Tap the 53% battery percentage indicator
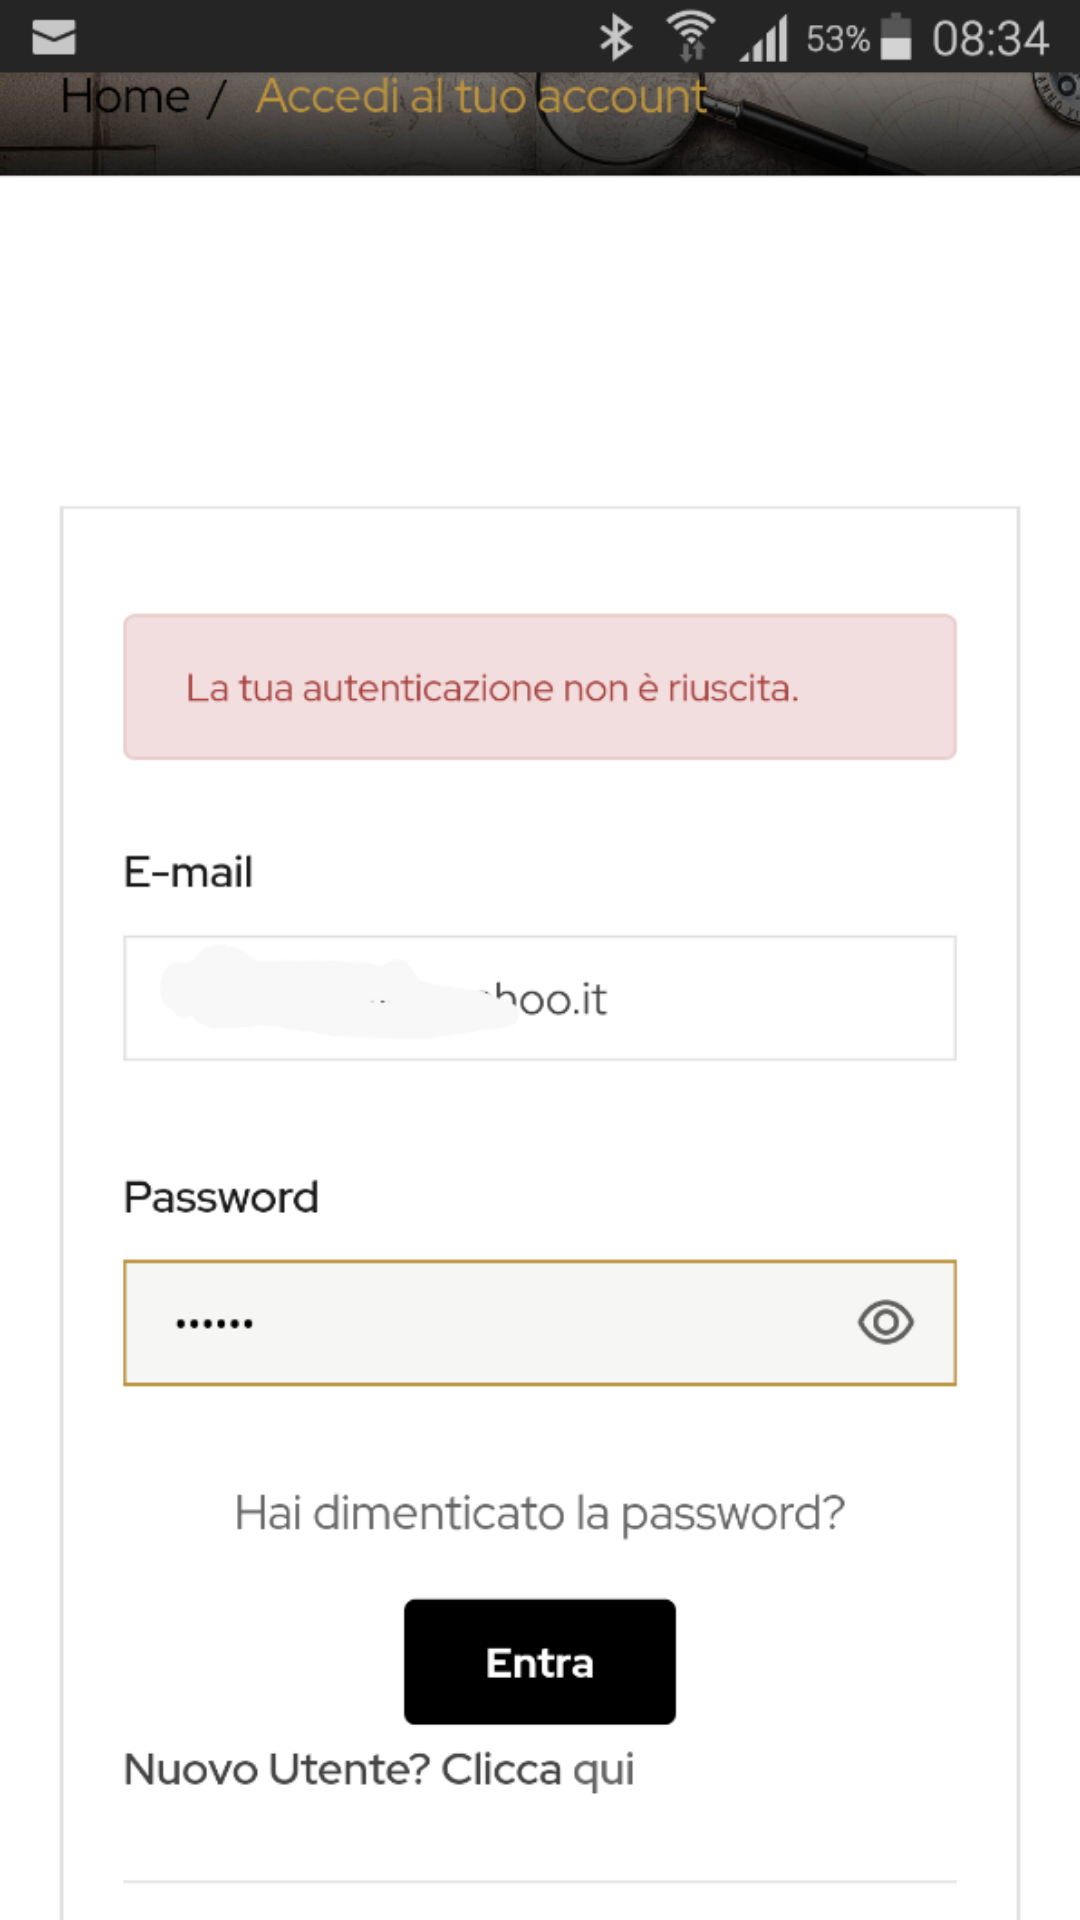This screenshot has height=1920, width=1080. [x=838, y=39]
